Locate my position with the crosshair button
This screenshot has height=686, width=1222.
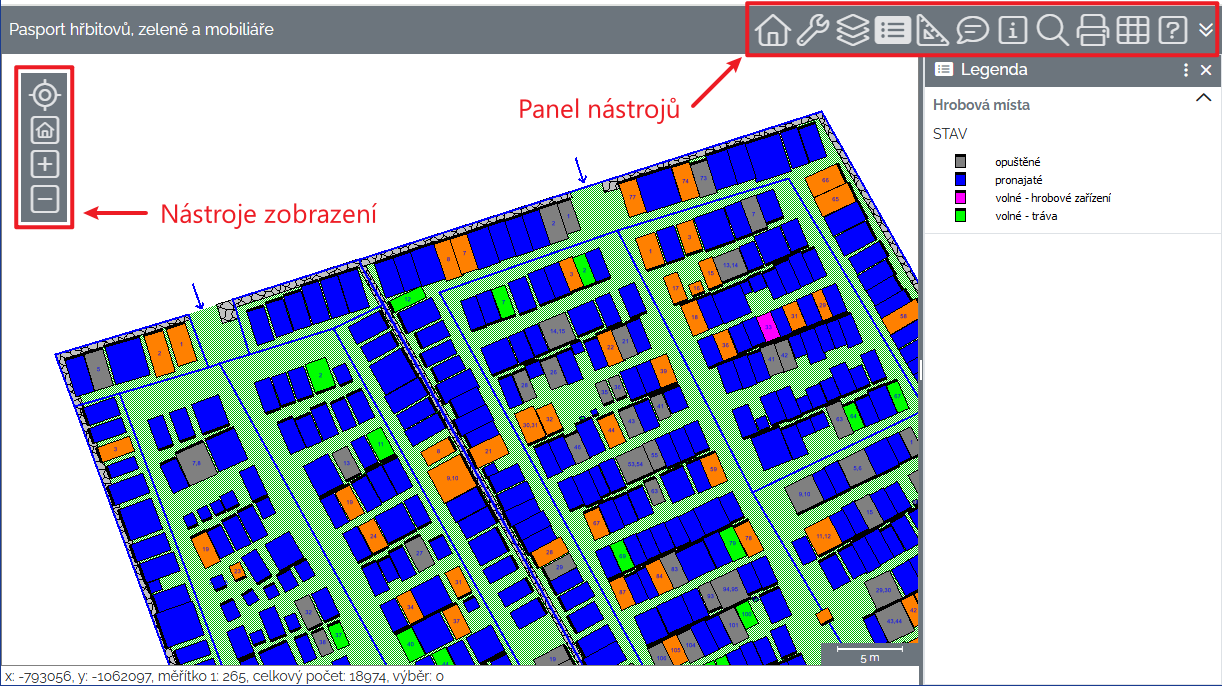[x=45, y=95]
